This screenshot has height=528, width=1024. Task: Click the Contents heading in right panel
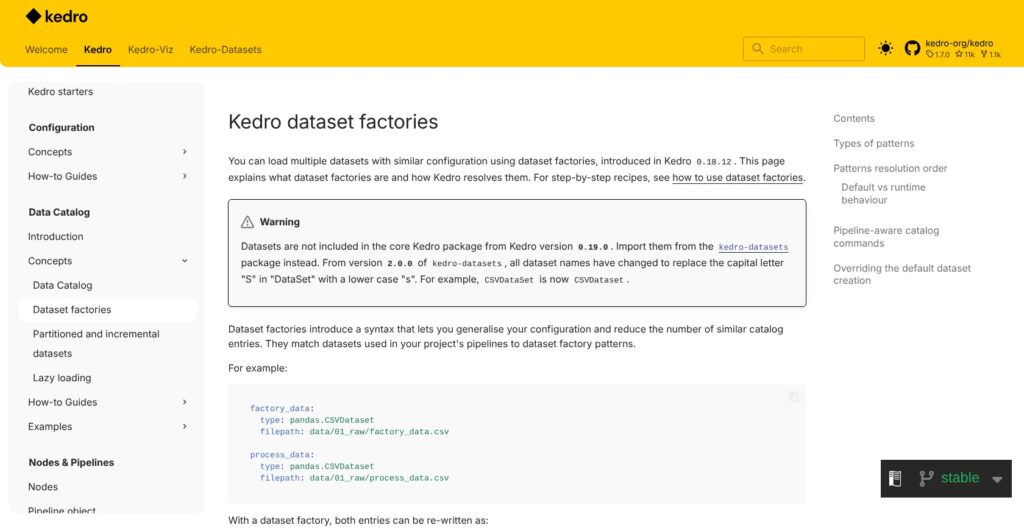pos(854,119)
